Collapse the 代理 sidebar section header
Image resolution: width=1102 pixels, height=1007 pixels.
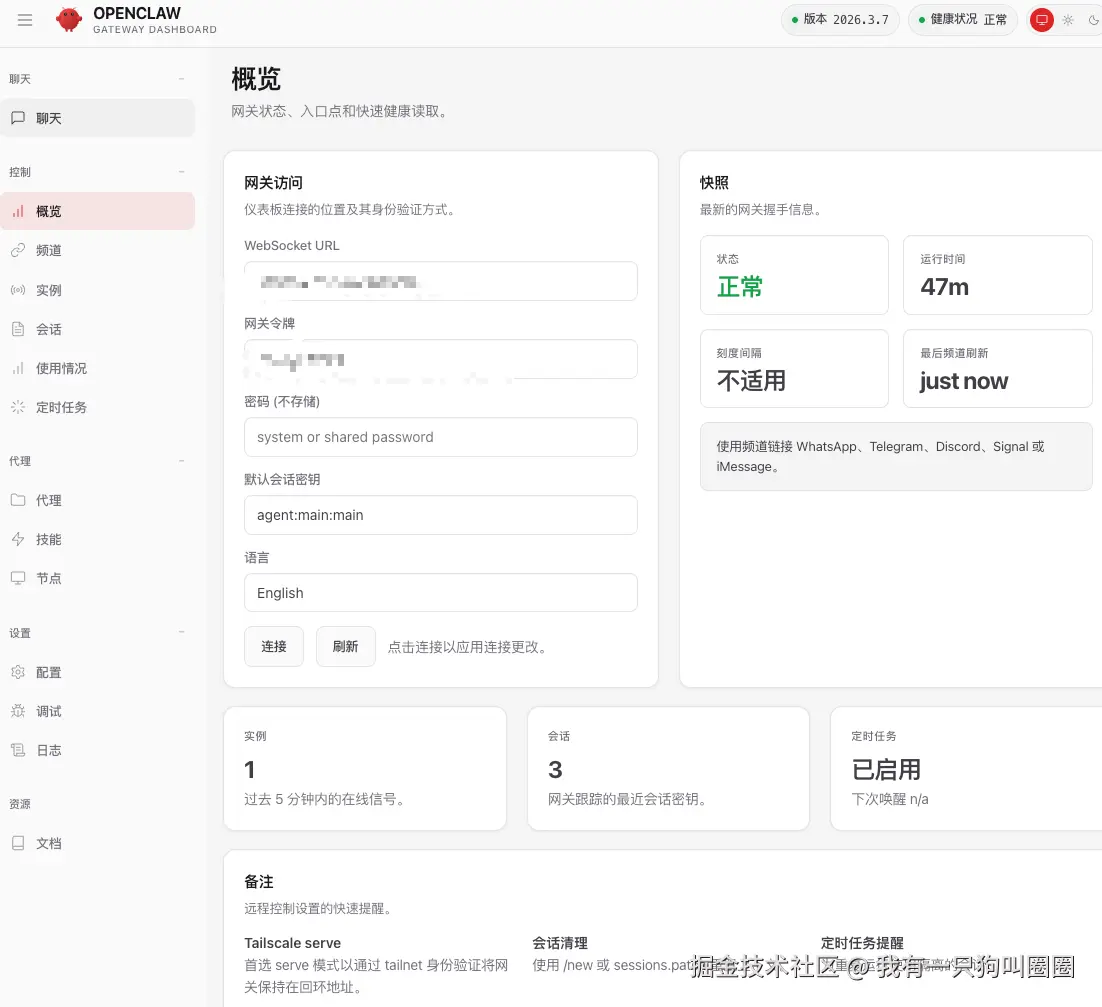click(97, 461)
